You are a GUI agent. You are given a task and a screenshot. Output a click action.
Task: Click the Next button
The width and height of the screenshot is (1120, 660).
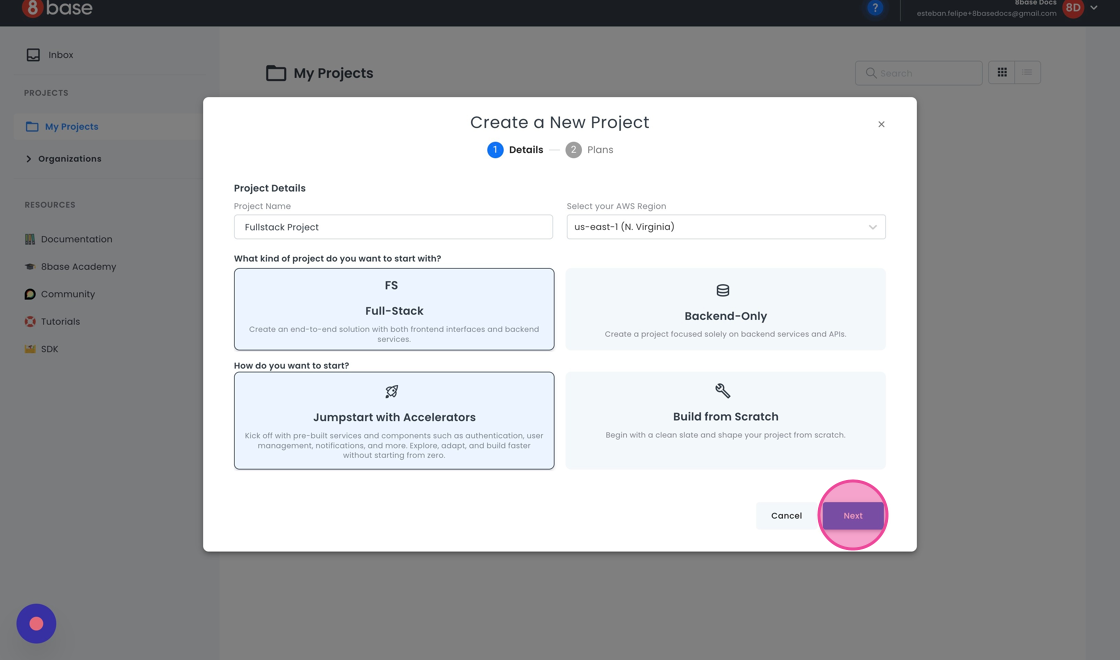[x=853, y=516]
